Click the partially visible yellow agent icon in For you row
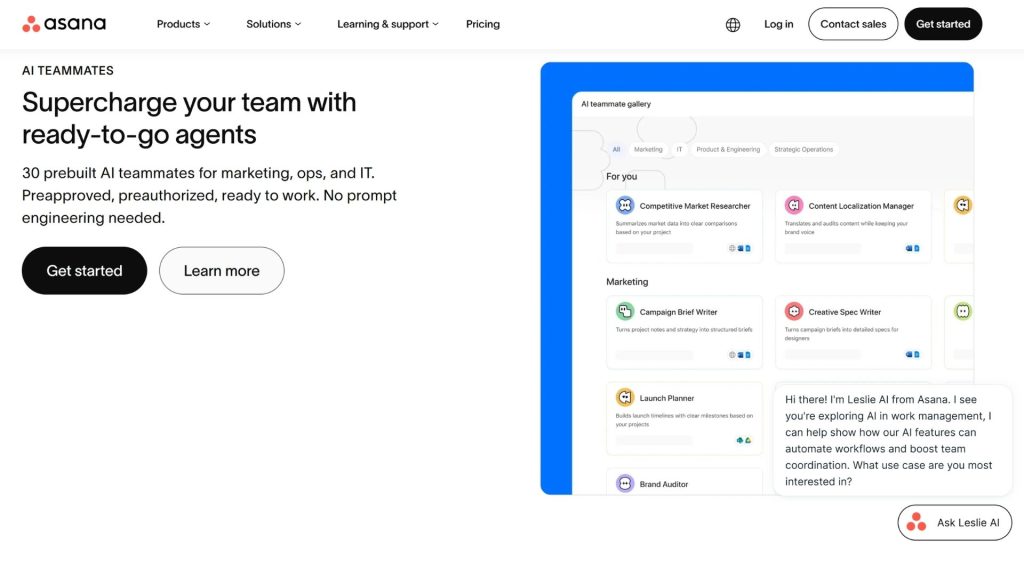The image size is (1024, 576). click(963, 205)
